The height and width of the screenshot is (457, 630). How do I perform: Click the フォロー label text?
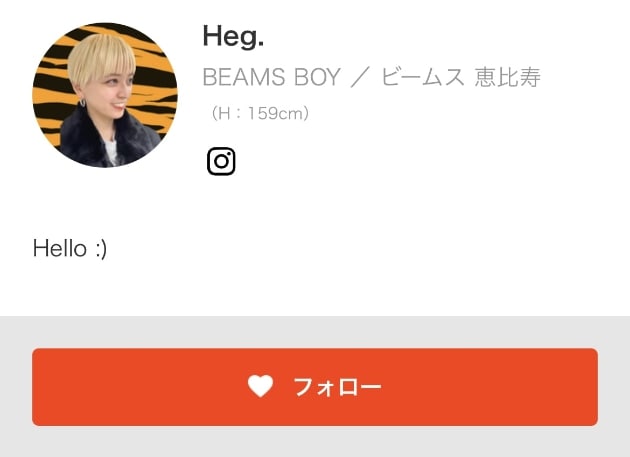[338, 387]
